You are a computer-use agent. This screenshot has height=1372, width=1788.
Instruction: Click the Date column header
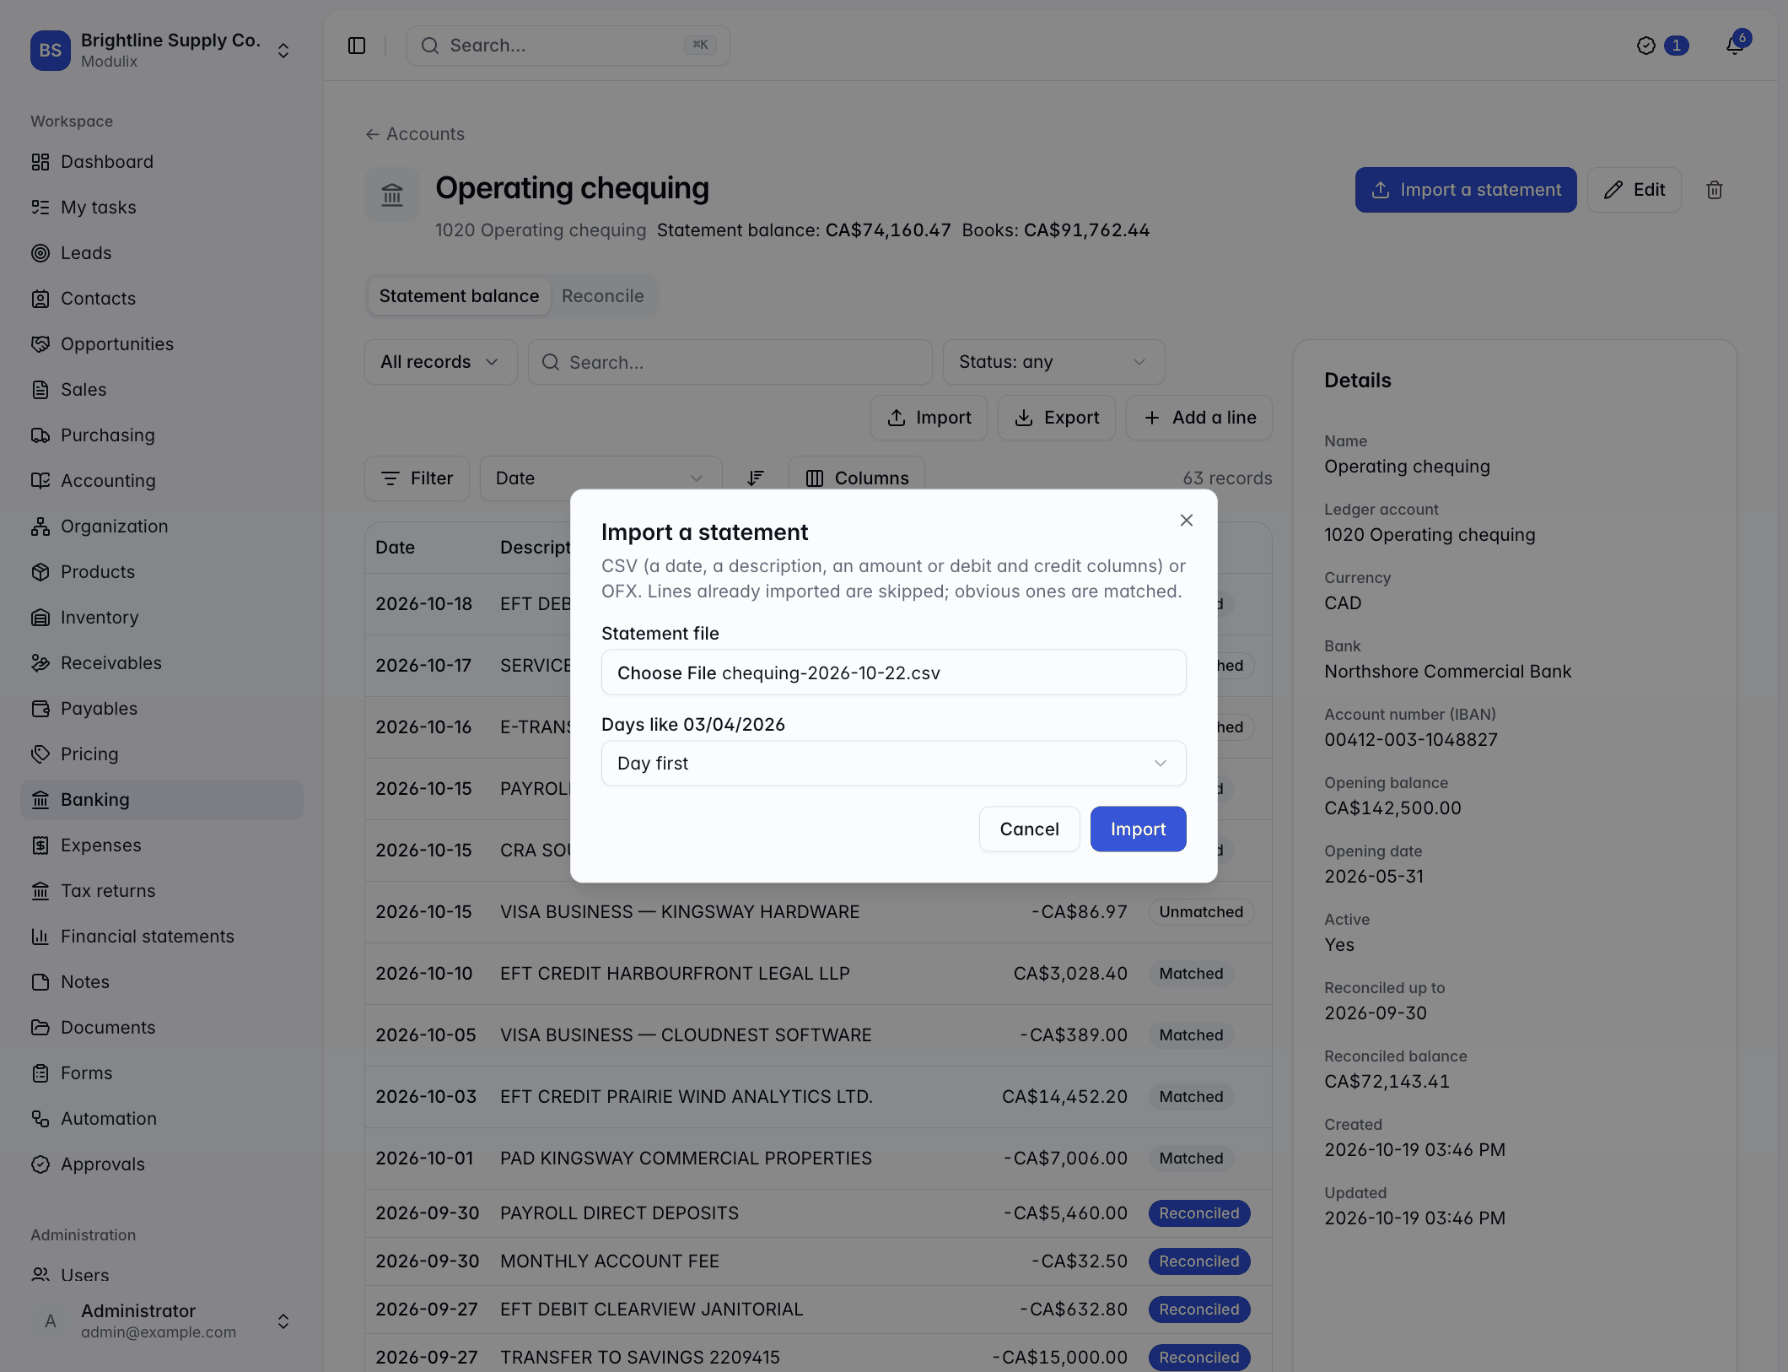[x=395, y=547]
